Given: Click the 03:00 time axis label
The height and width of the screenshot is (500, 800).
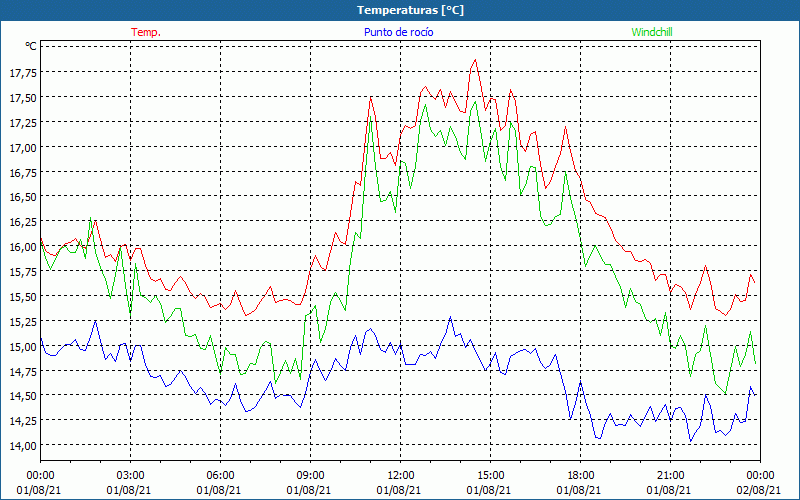Looking at the screenshot, I should click(131, 476).
